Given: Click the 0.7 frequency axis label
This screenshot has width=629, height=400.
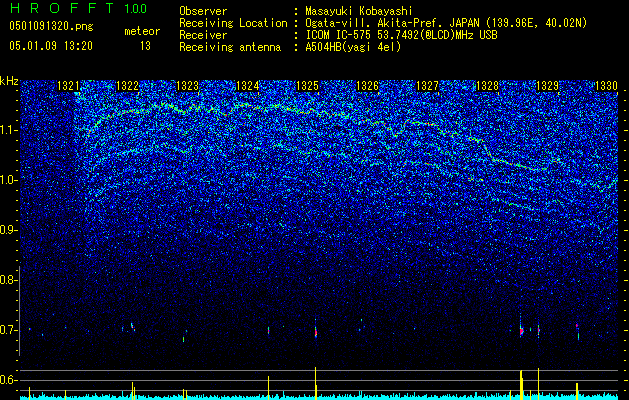Looking at the screenshot, I should pos(8,330).
